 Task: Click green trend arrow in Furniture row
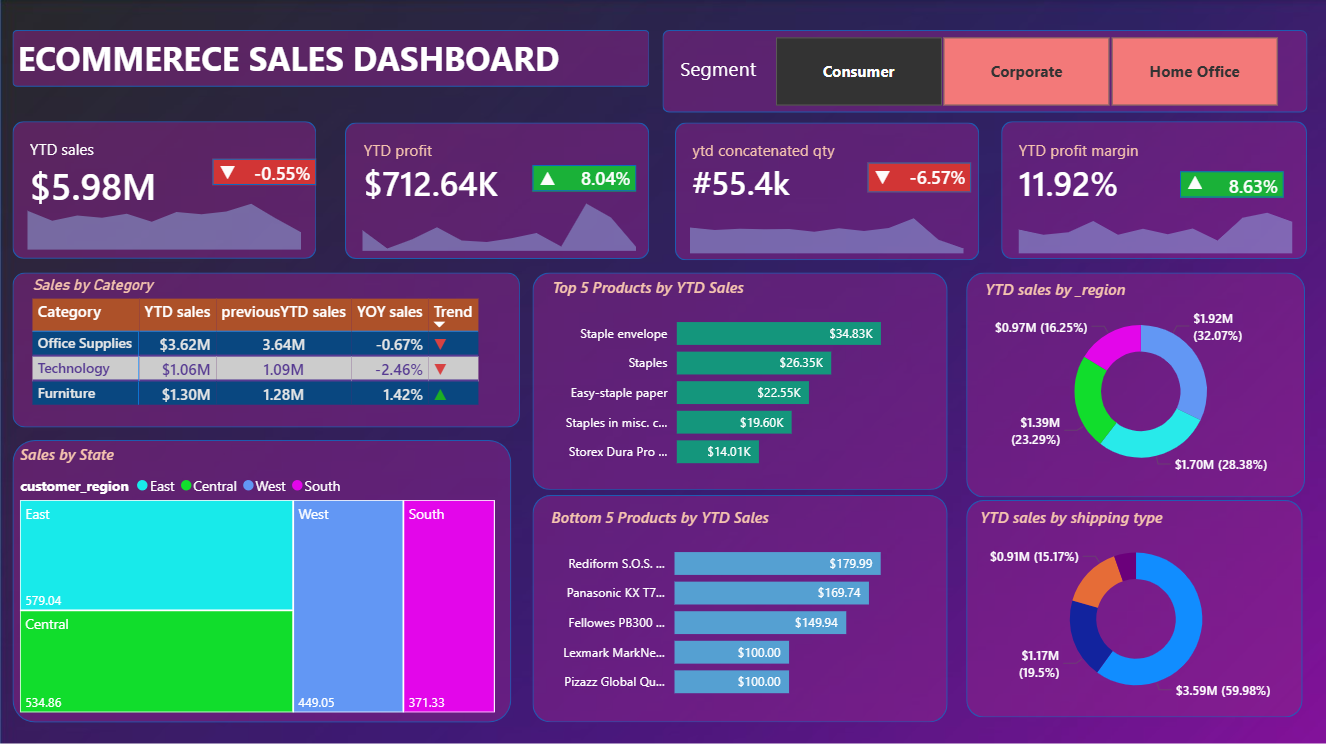point(440,394)
